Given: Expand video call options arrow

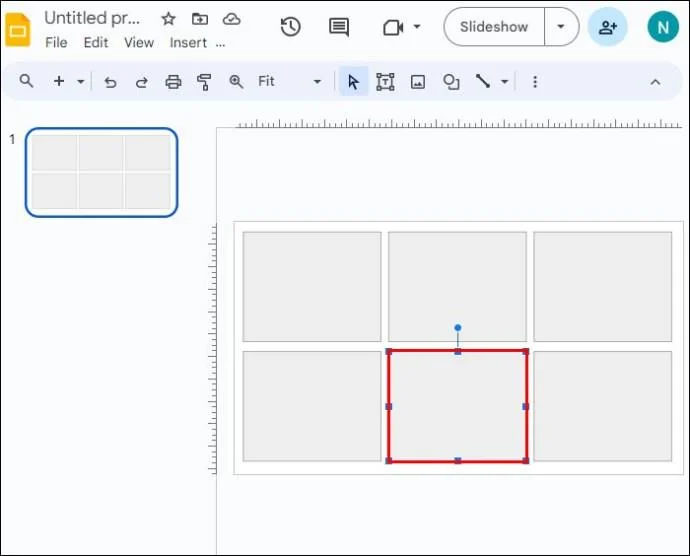Looking at the screenshot, I should click(417, 27).
